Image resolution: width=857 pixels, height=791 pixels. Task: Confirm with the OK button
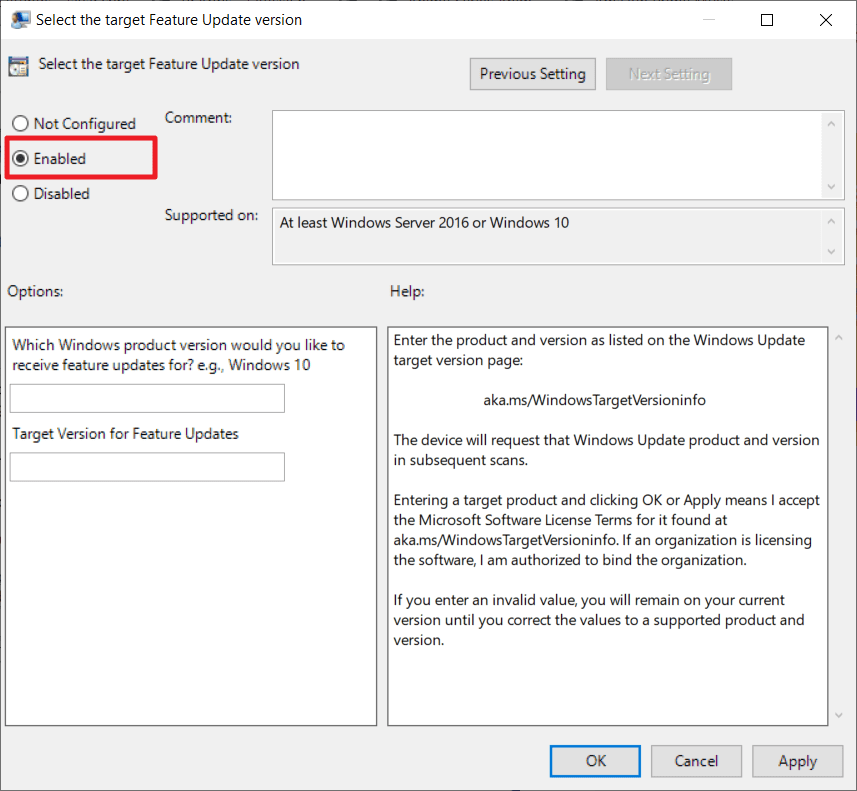(x=595, y=761)
